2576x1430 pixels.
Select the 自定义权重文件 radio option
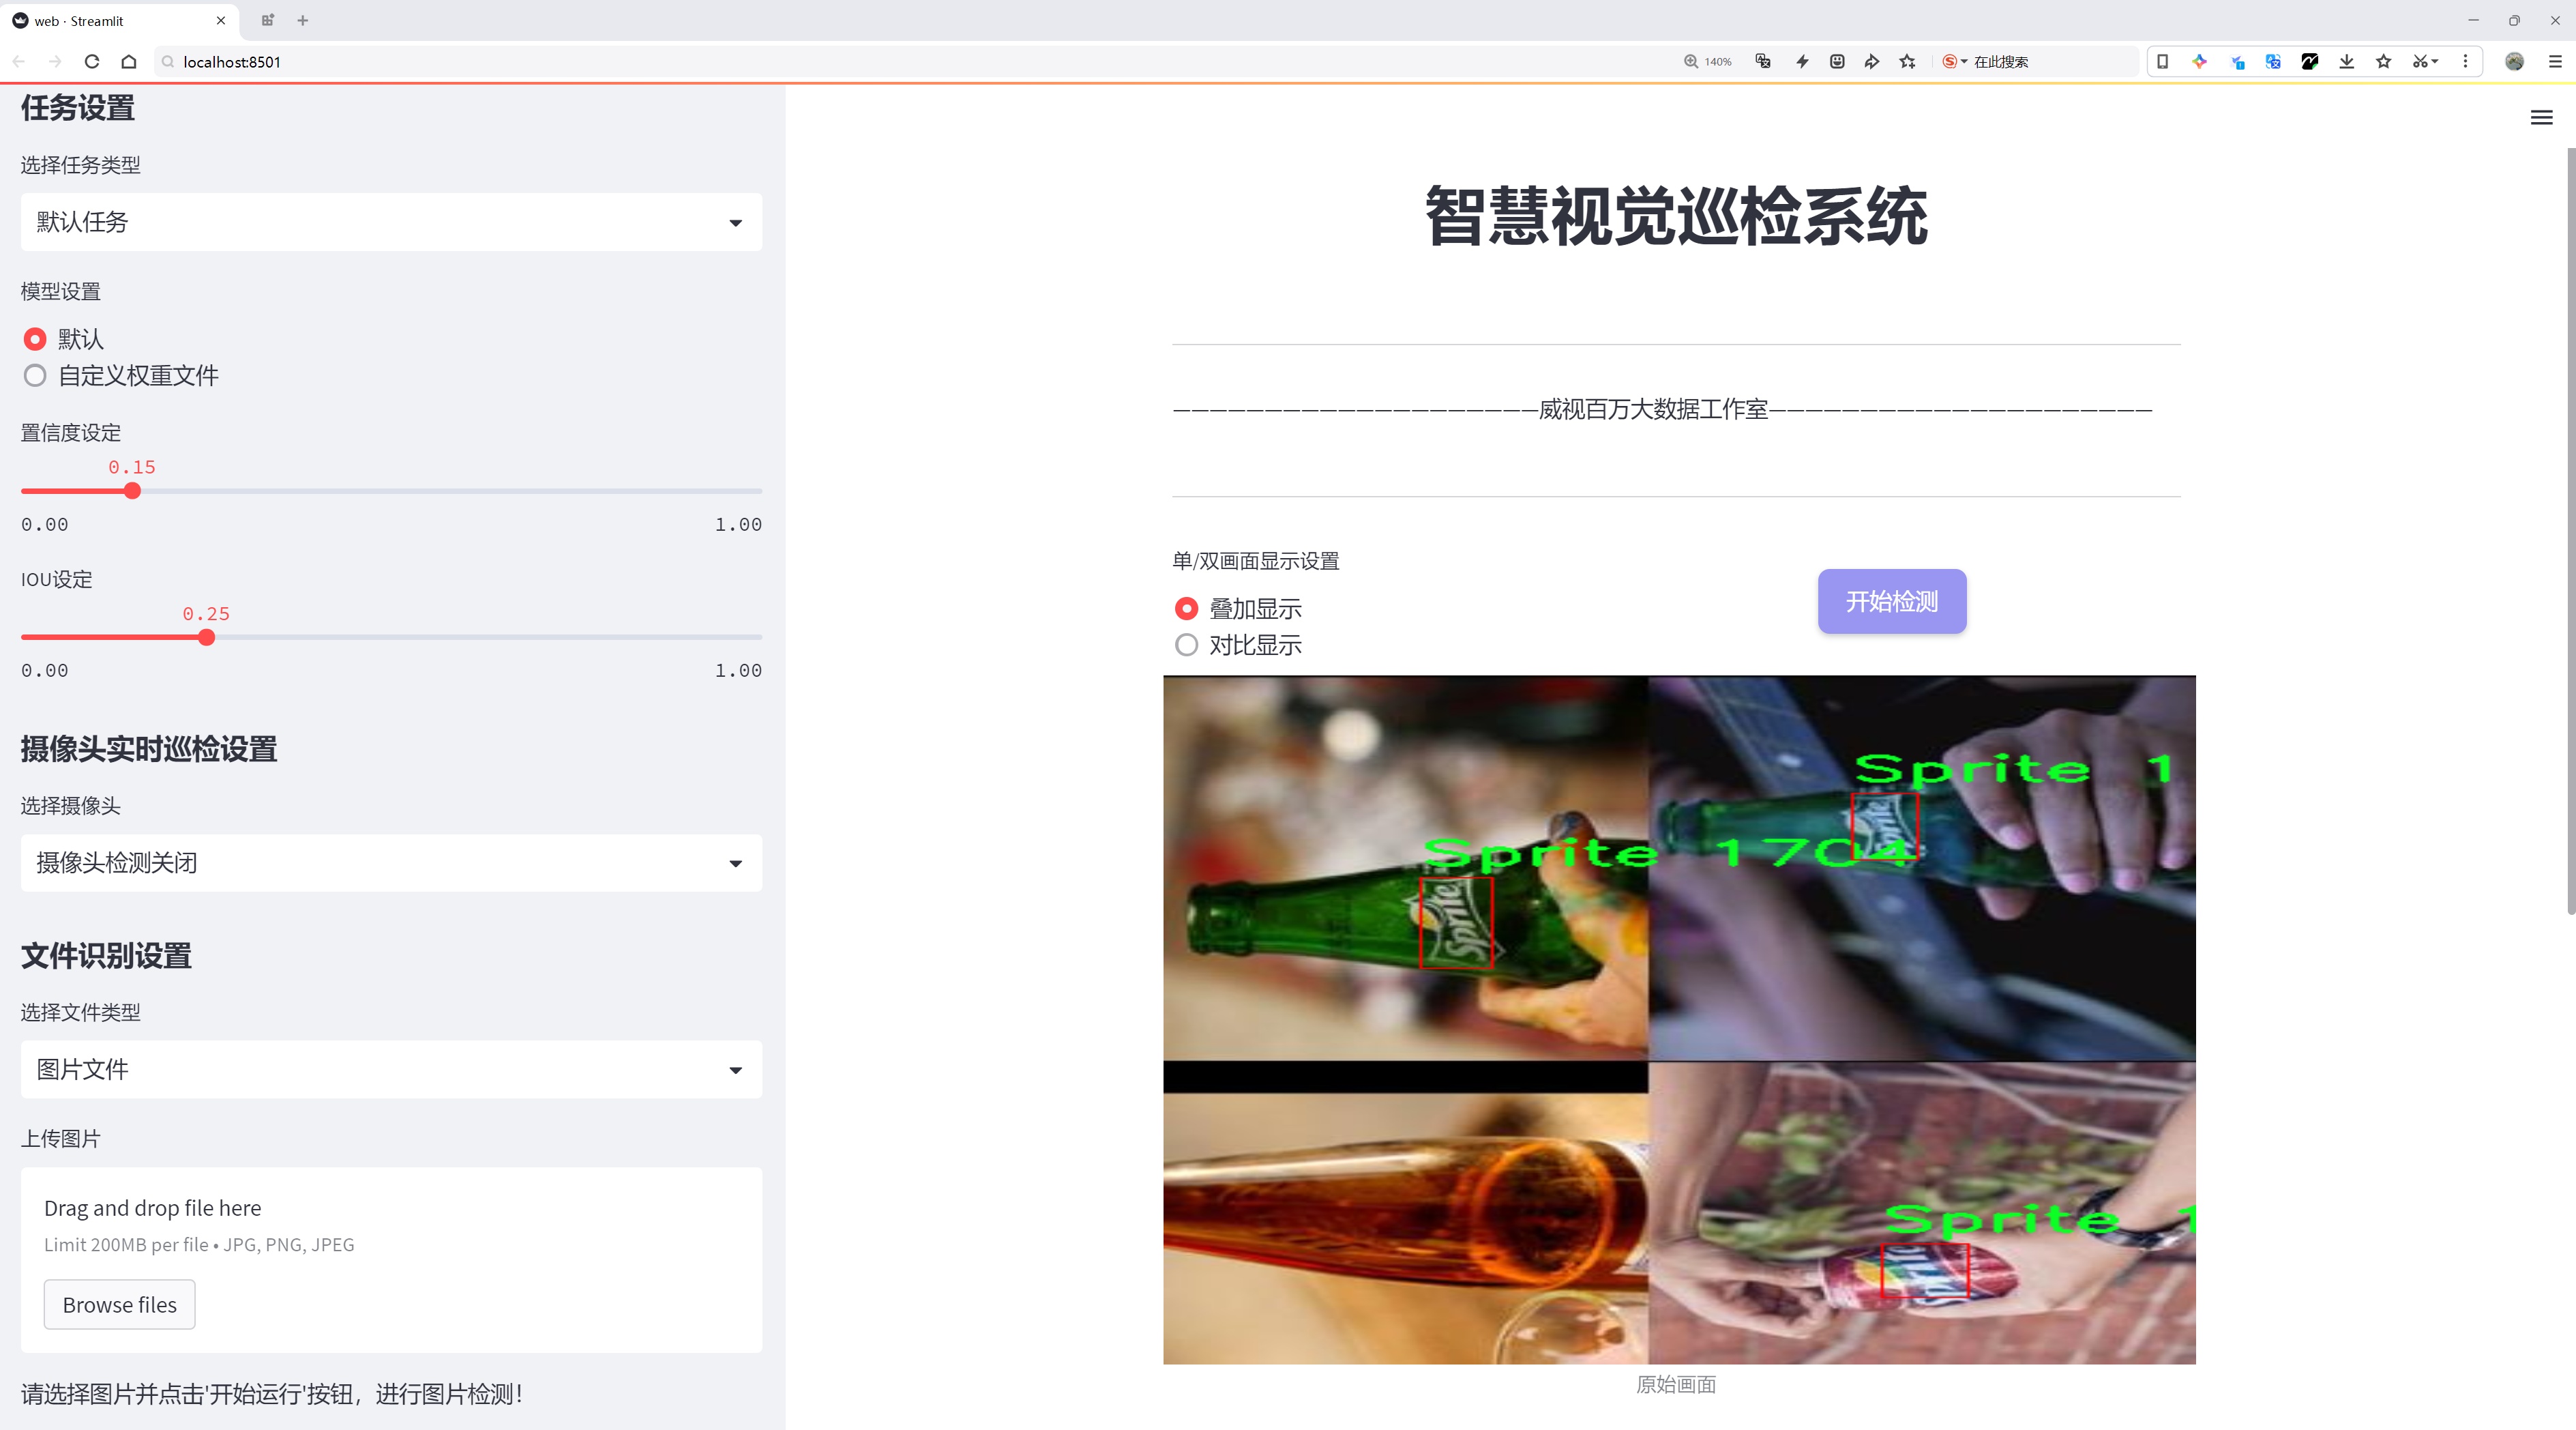[120, 375]
